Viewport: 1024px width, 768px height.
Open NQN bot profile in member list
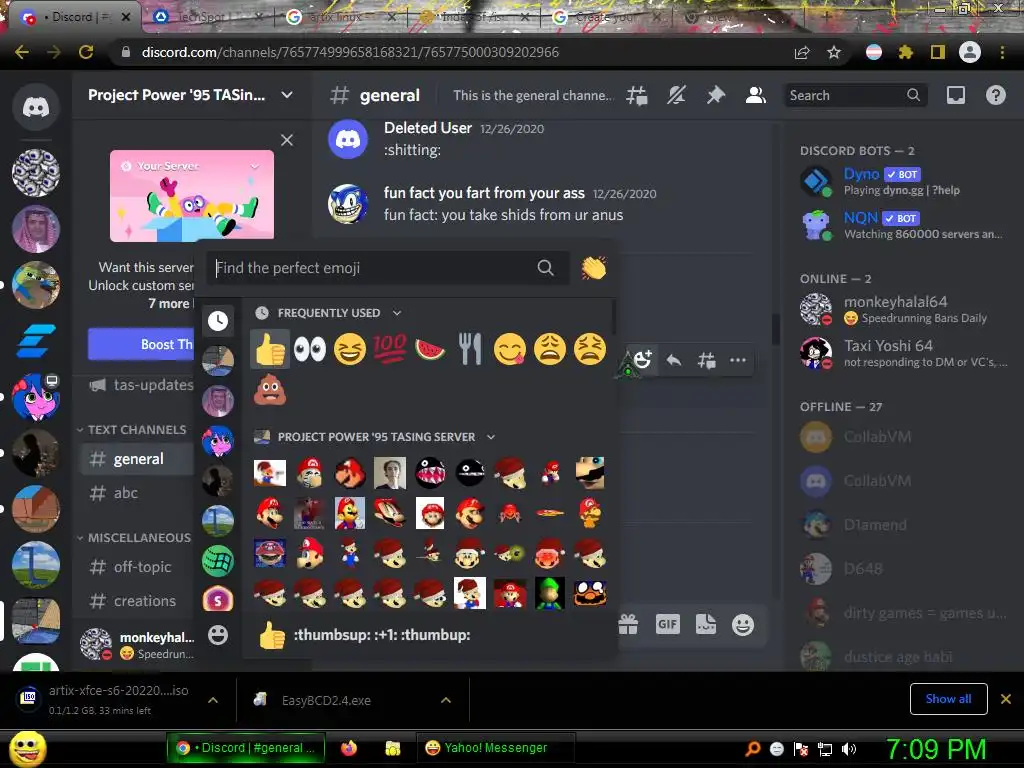(903, 225)
